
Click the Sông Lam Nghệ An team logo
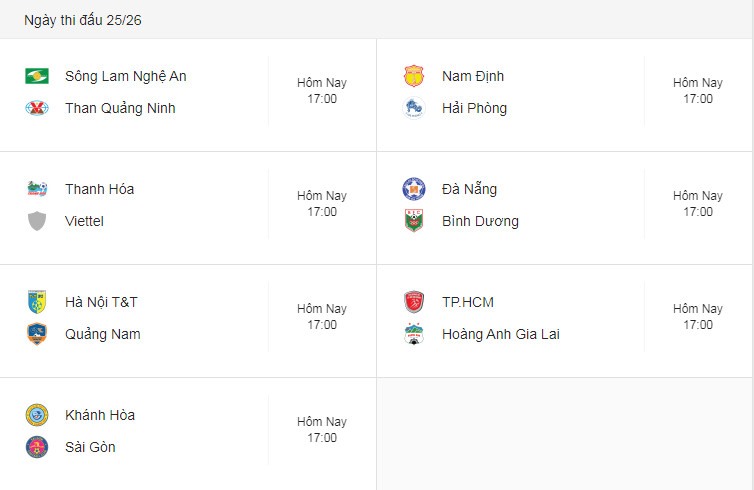coord(37,76)
